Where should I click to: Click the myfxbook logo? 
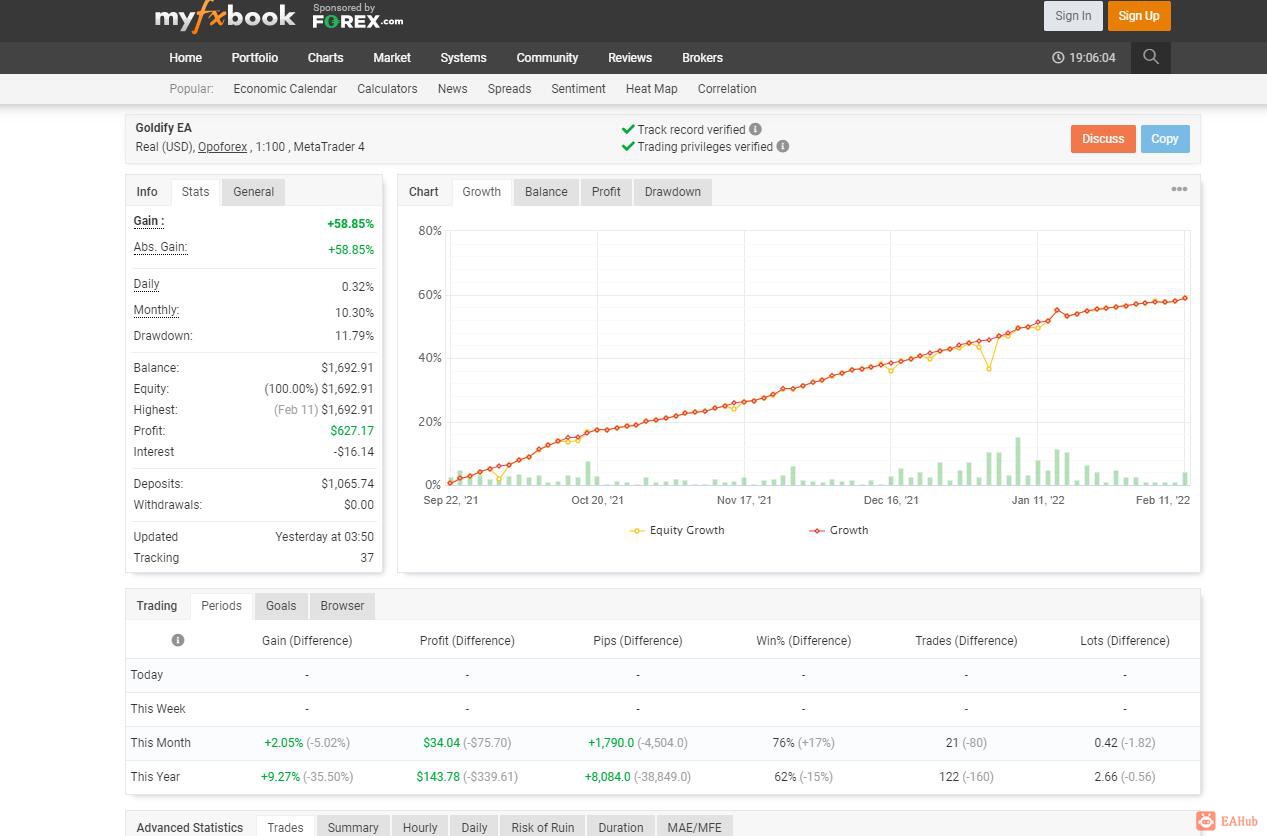click(225, 16)
